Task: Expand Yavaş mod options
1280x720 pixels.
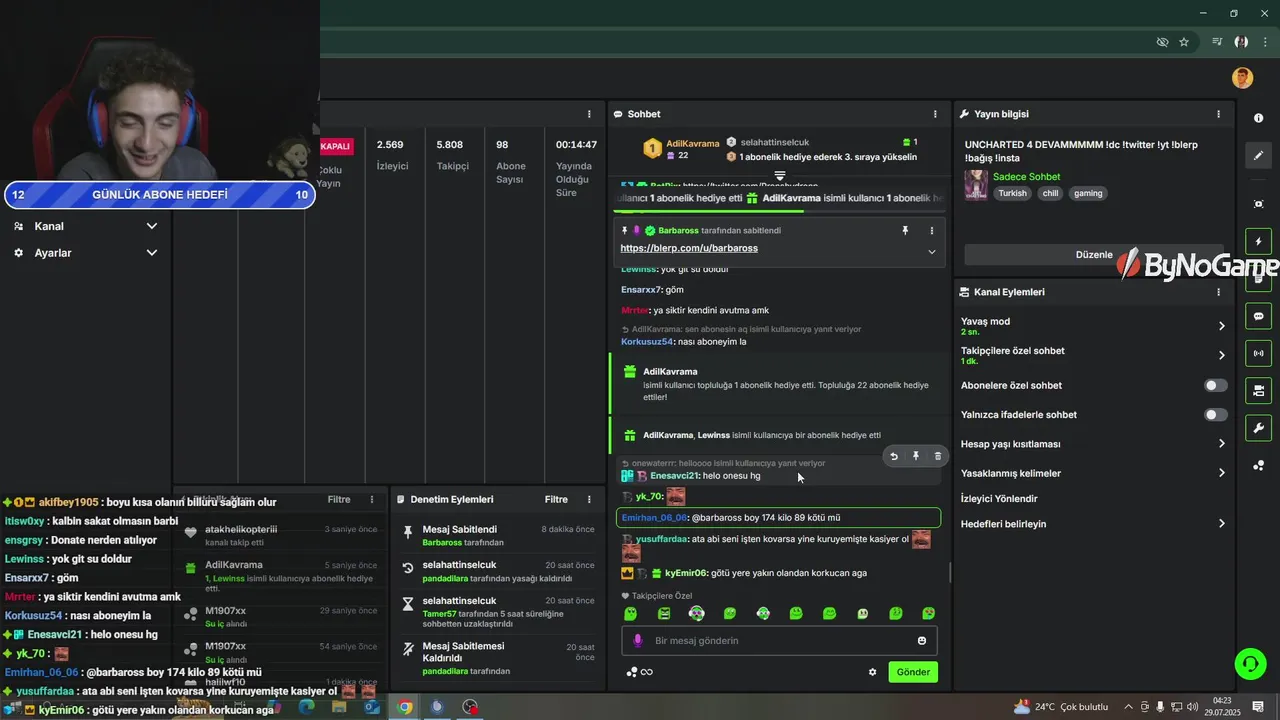Action: (x=1221, y=326)
